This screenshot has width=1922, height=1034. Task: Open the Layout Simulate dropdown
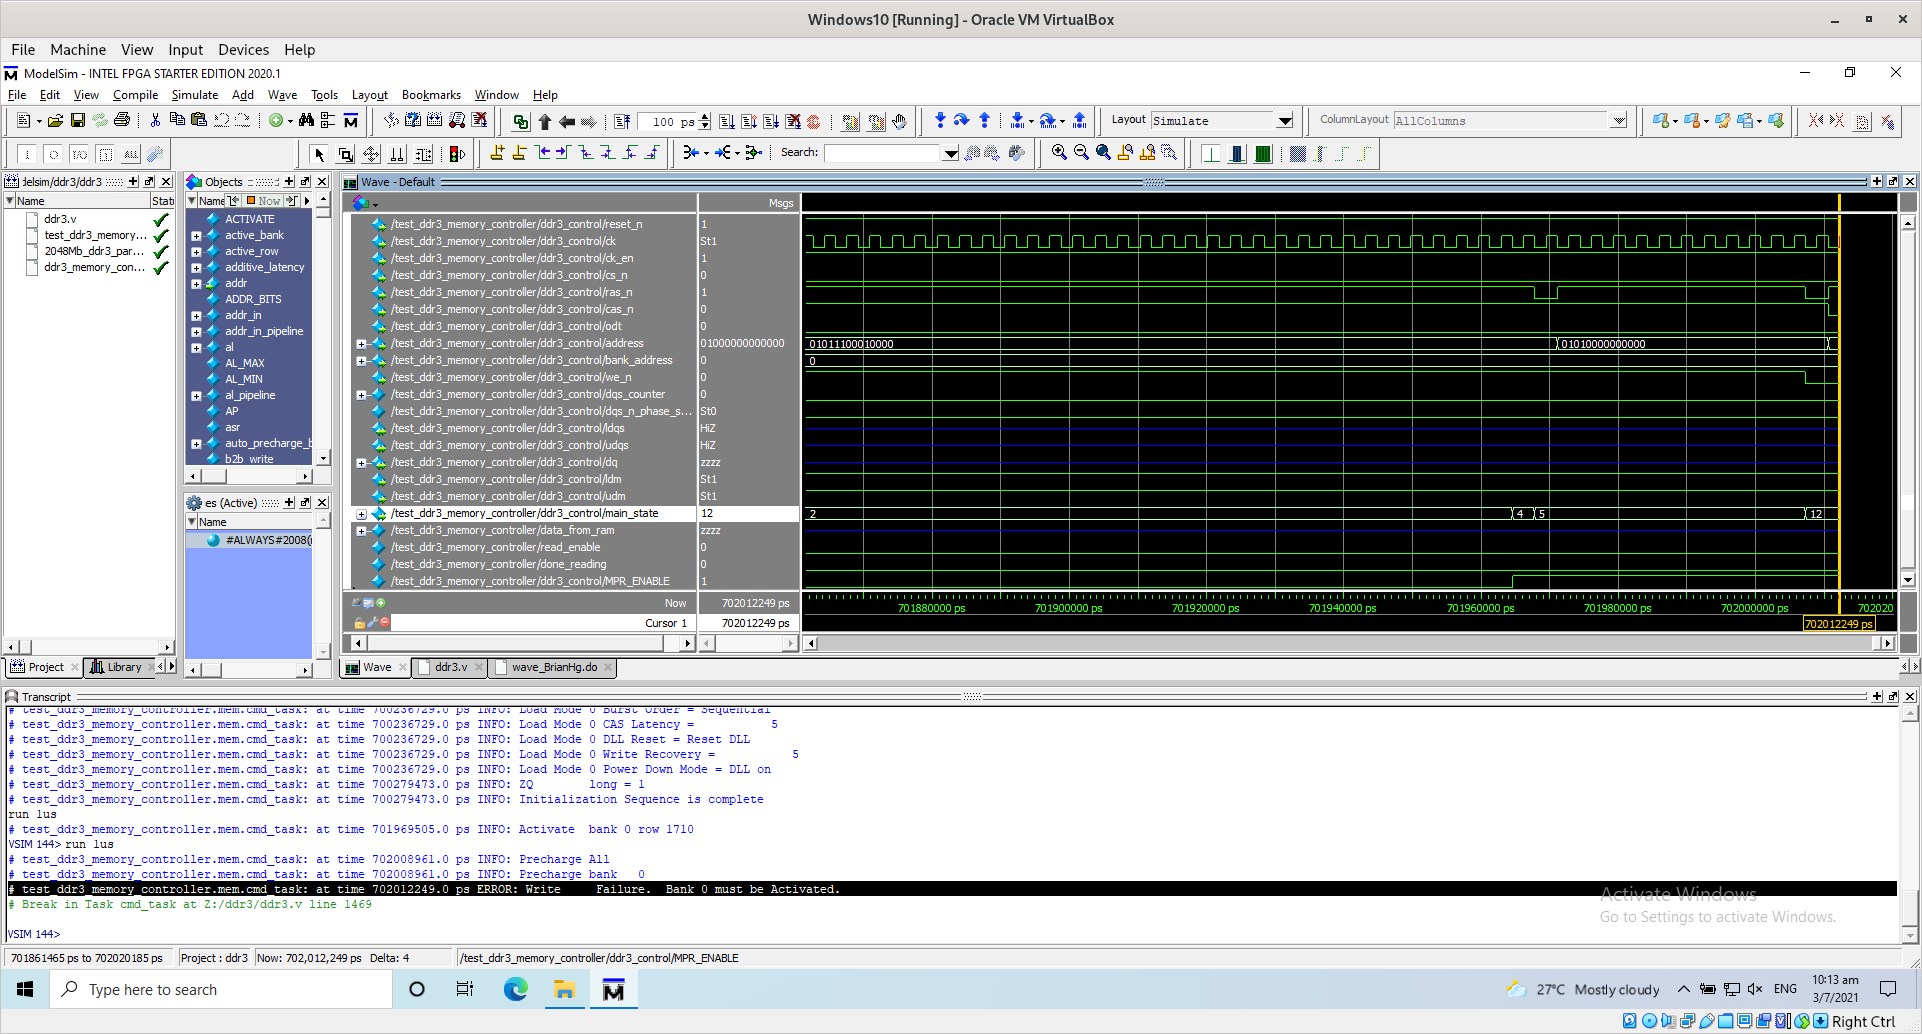pos(1285,121)
